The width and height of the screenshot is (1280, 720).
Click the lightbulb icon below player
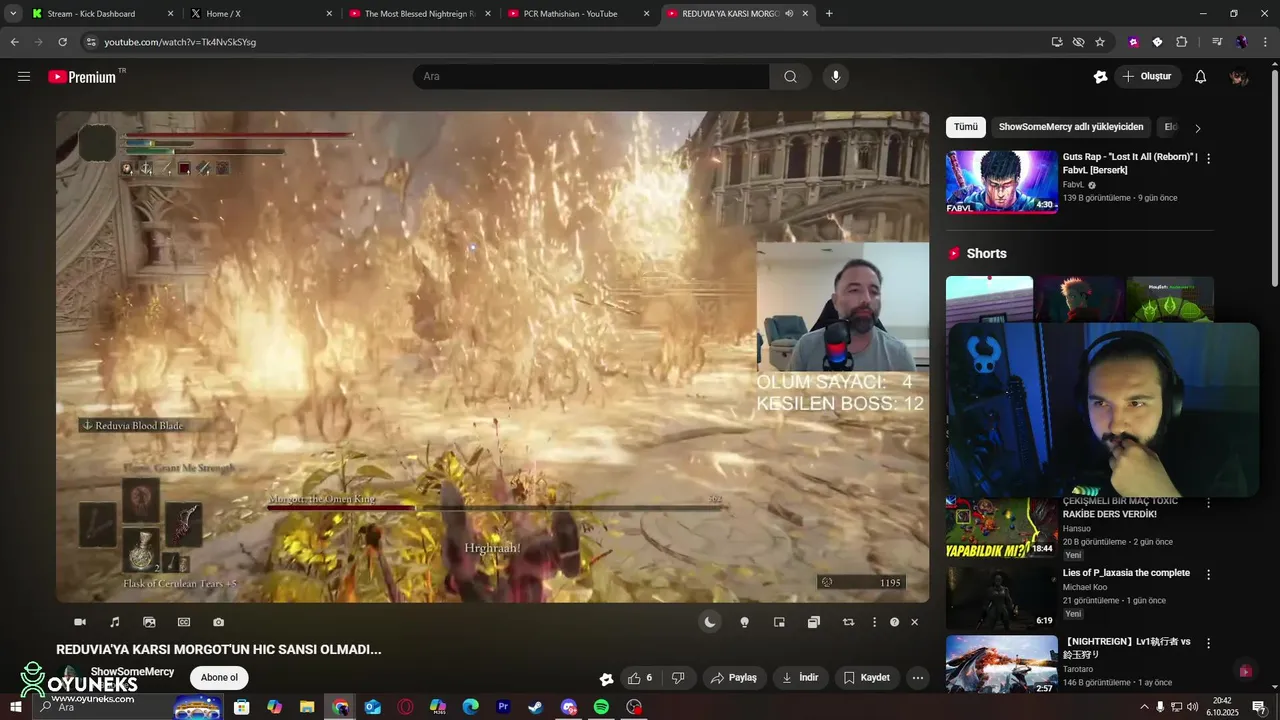[744, 622]
